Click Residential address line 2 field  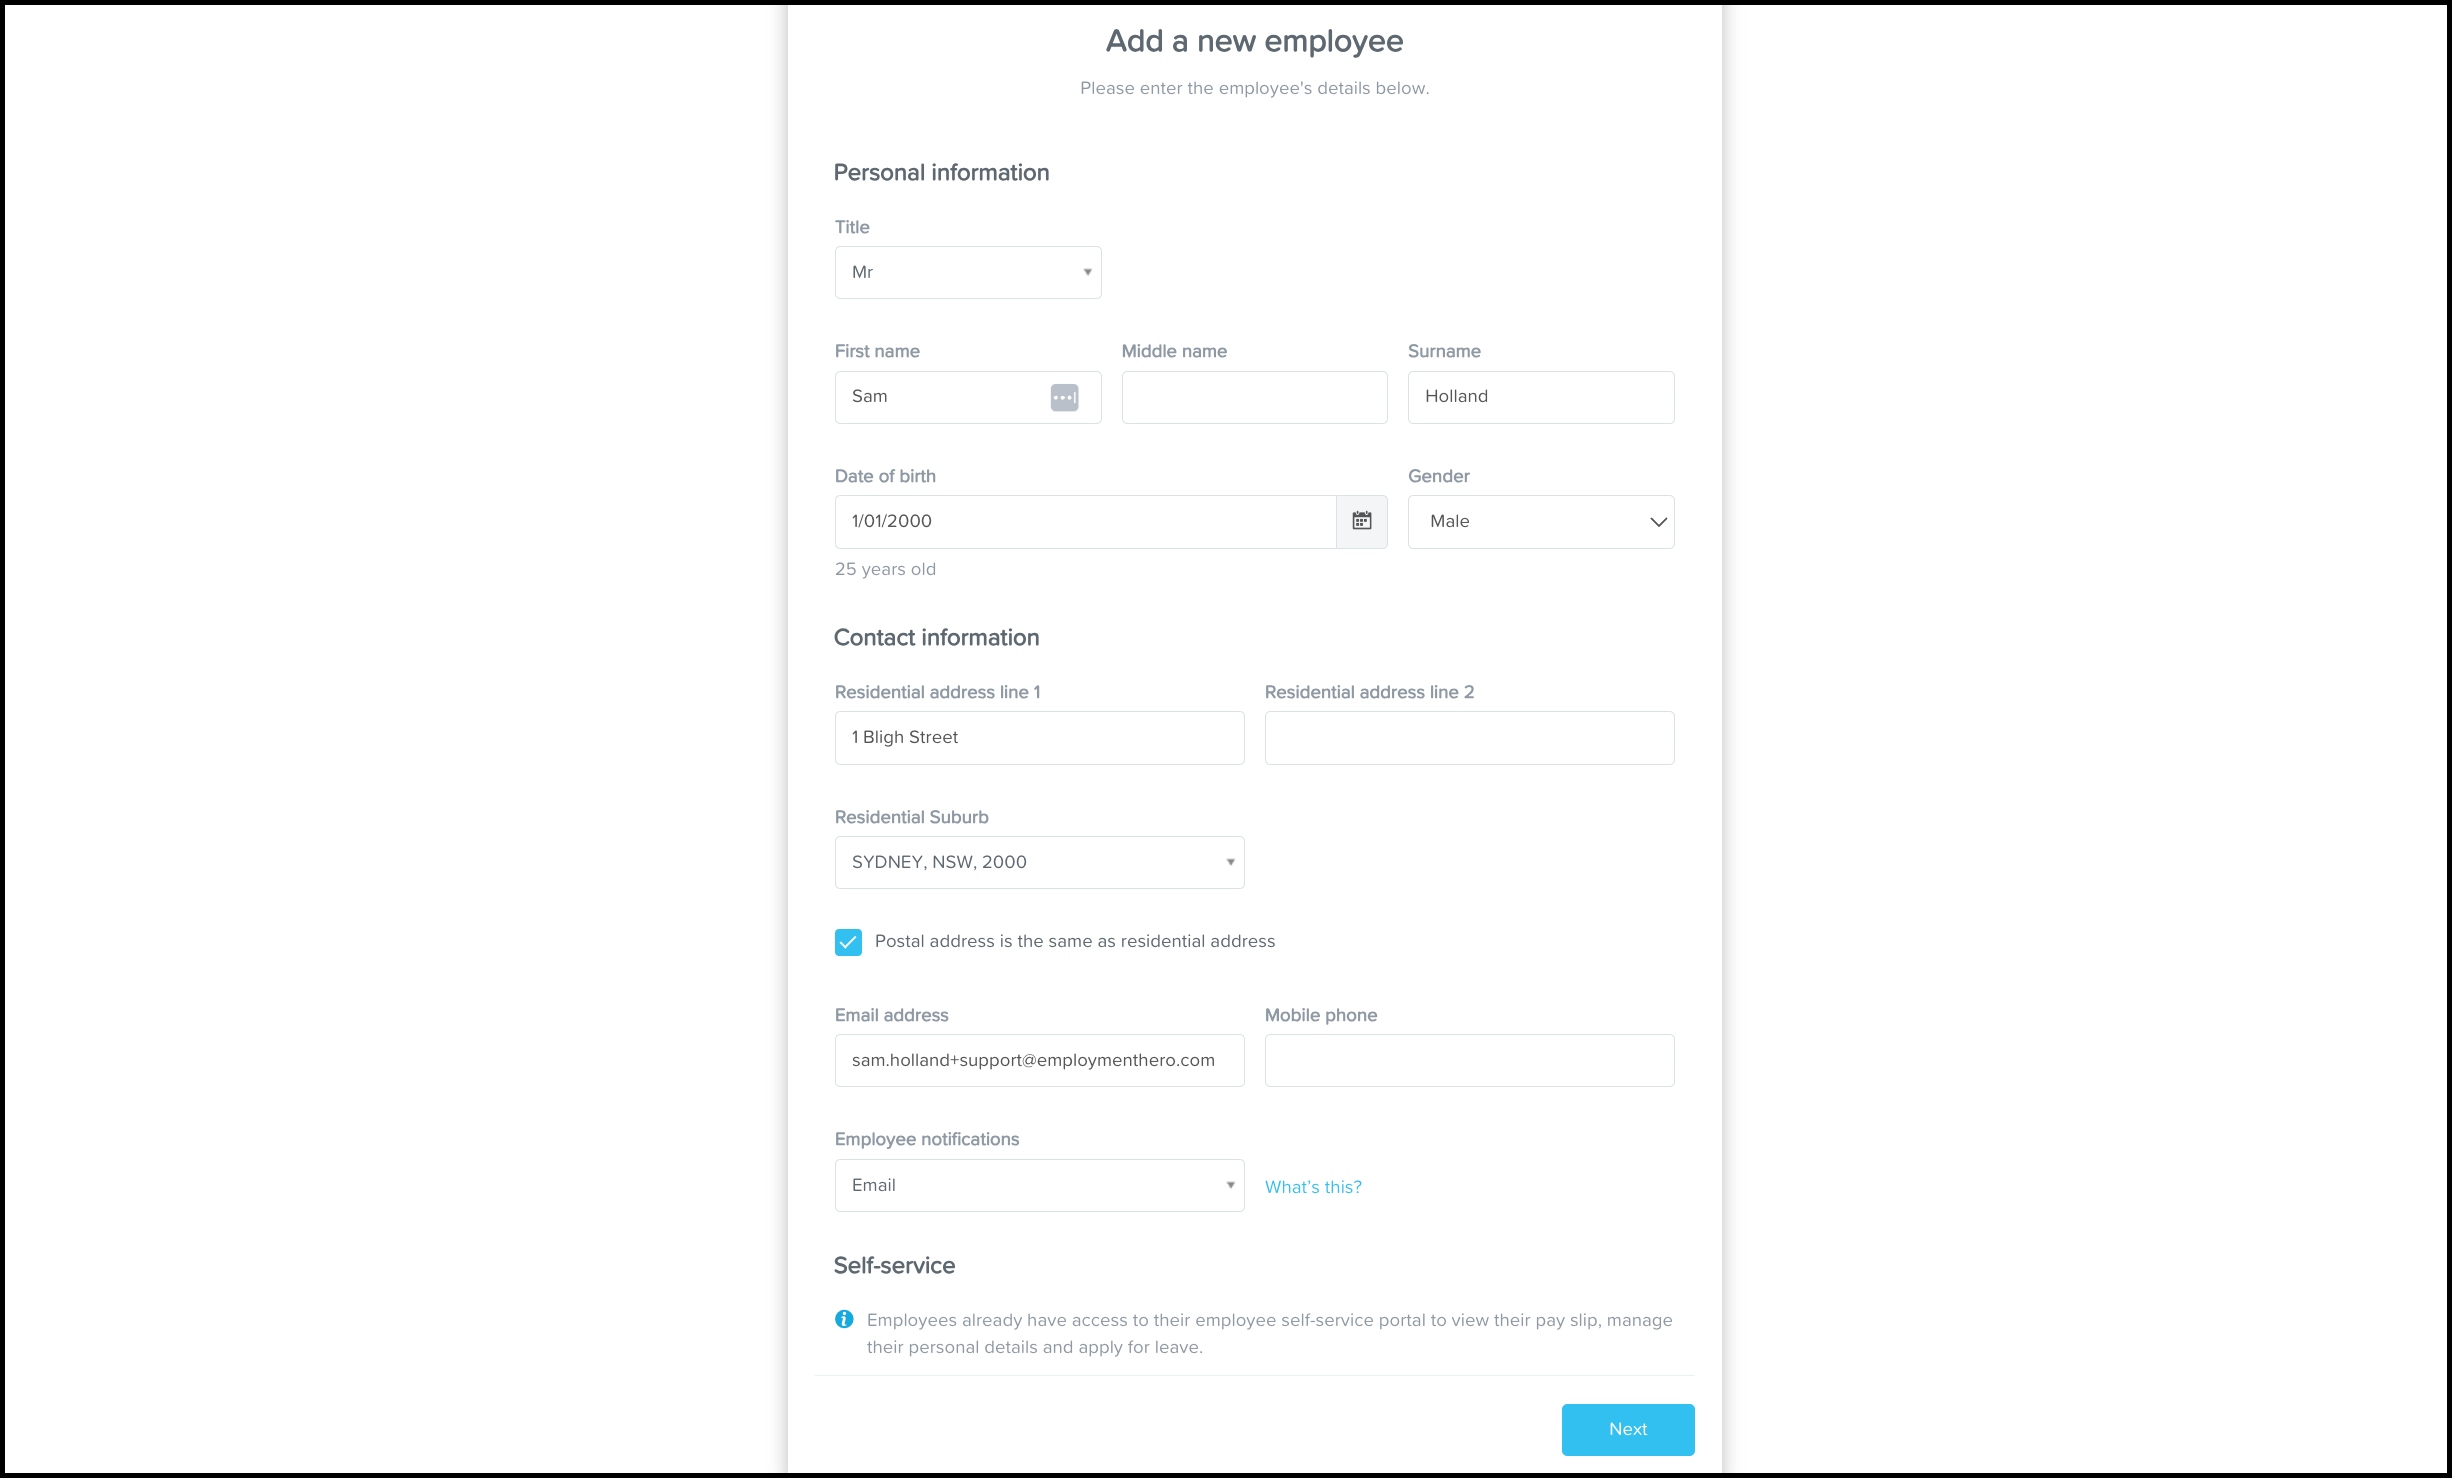coord(1468,738)
